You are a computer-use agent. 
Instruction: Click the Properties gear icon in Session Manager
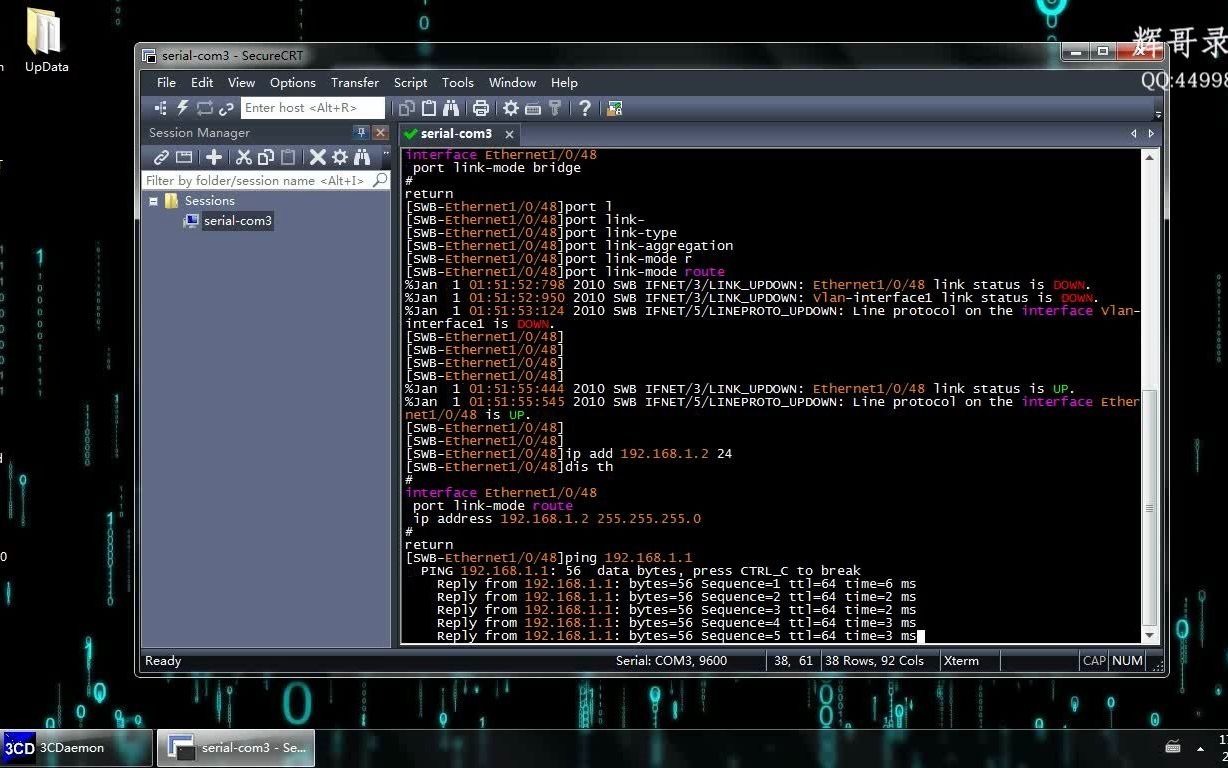(340, 157)
